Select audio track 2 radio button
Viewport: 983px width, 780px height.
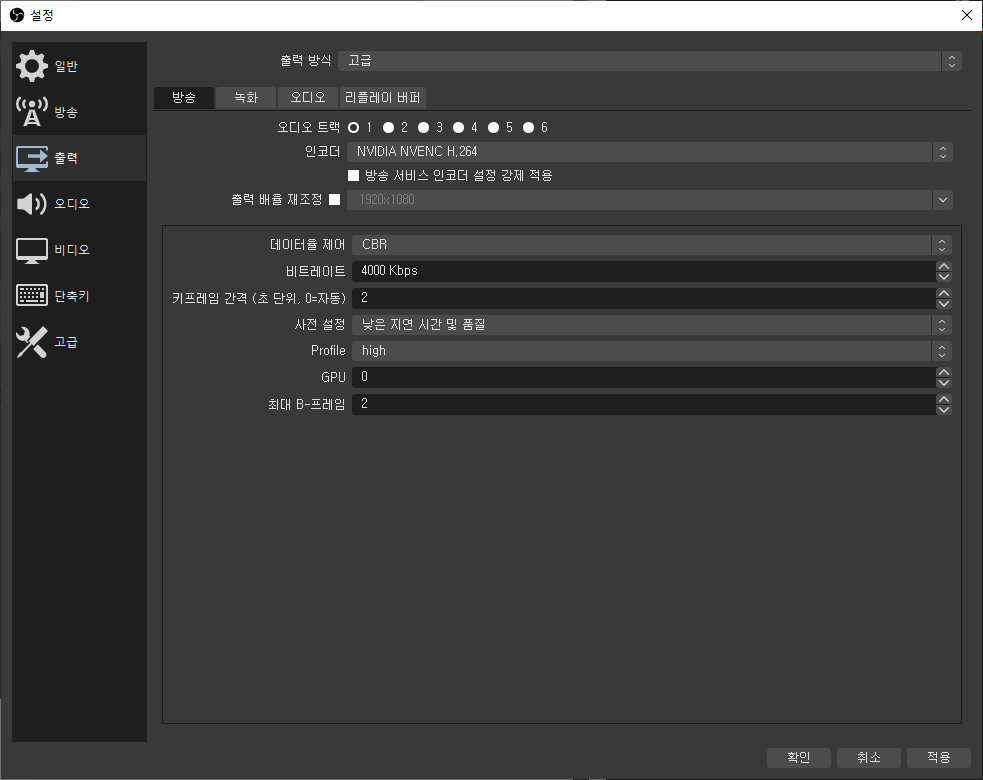389,127
